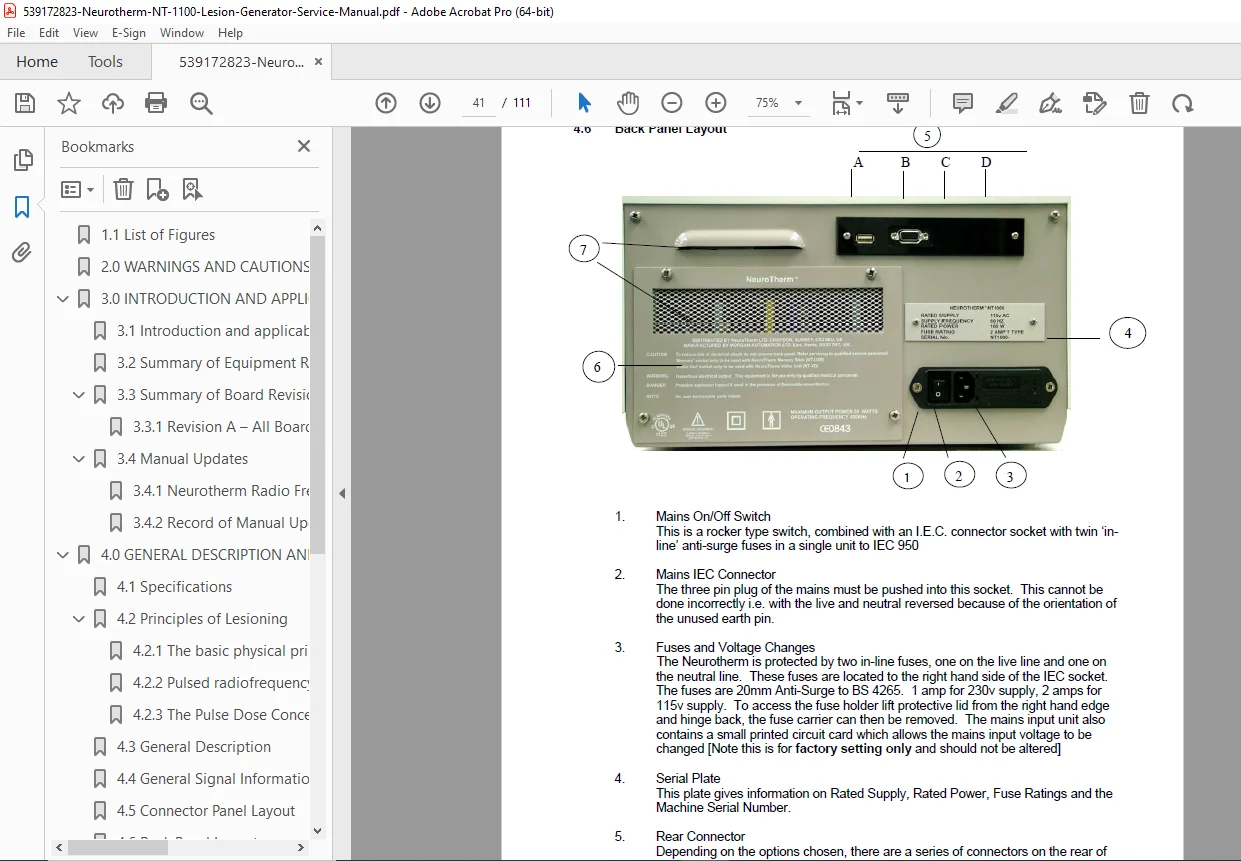This screenshot has height=861, width=1241.
Task: Open Attachments paperclip panel
Action: (22, 253)
